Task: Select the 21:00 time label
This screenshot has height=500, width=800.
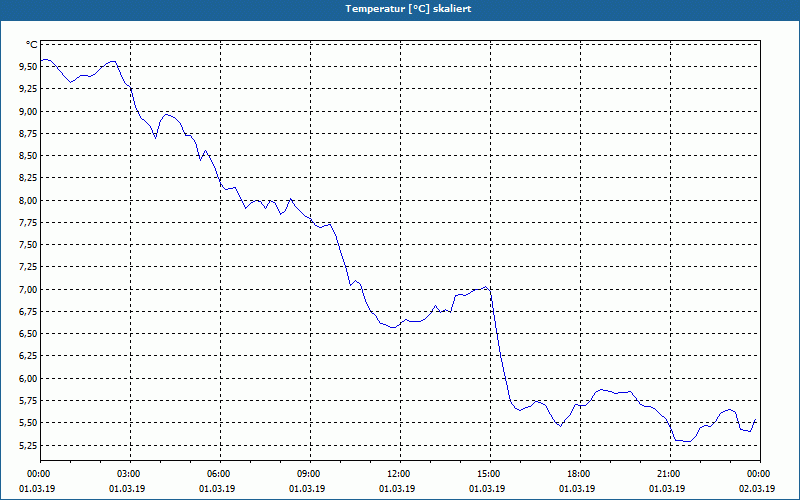Action: pos(670,474)
